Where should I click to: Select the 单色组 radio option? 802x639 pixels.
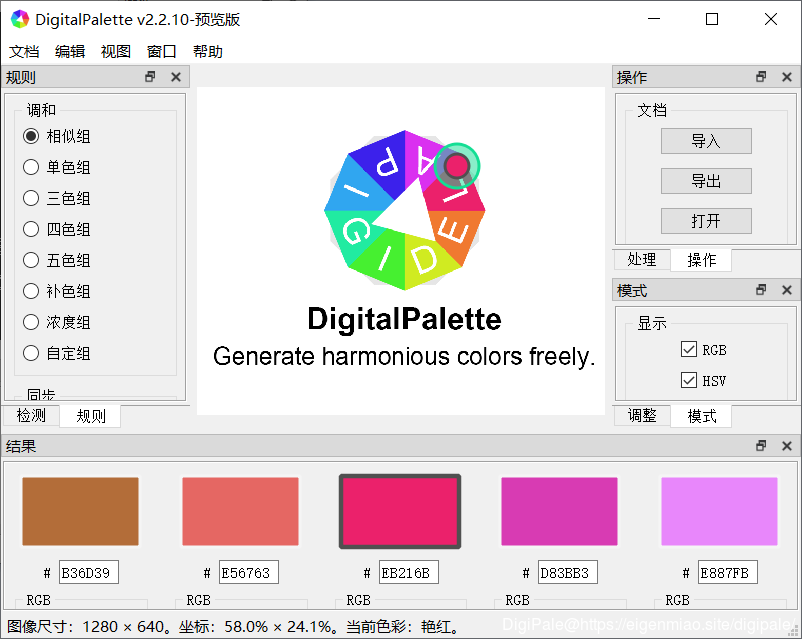(x=31, y=167)
